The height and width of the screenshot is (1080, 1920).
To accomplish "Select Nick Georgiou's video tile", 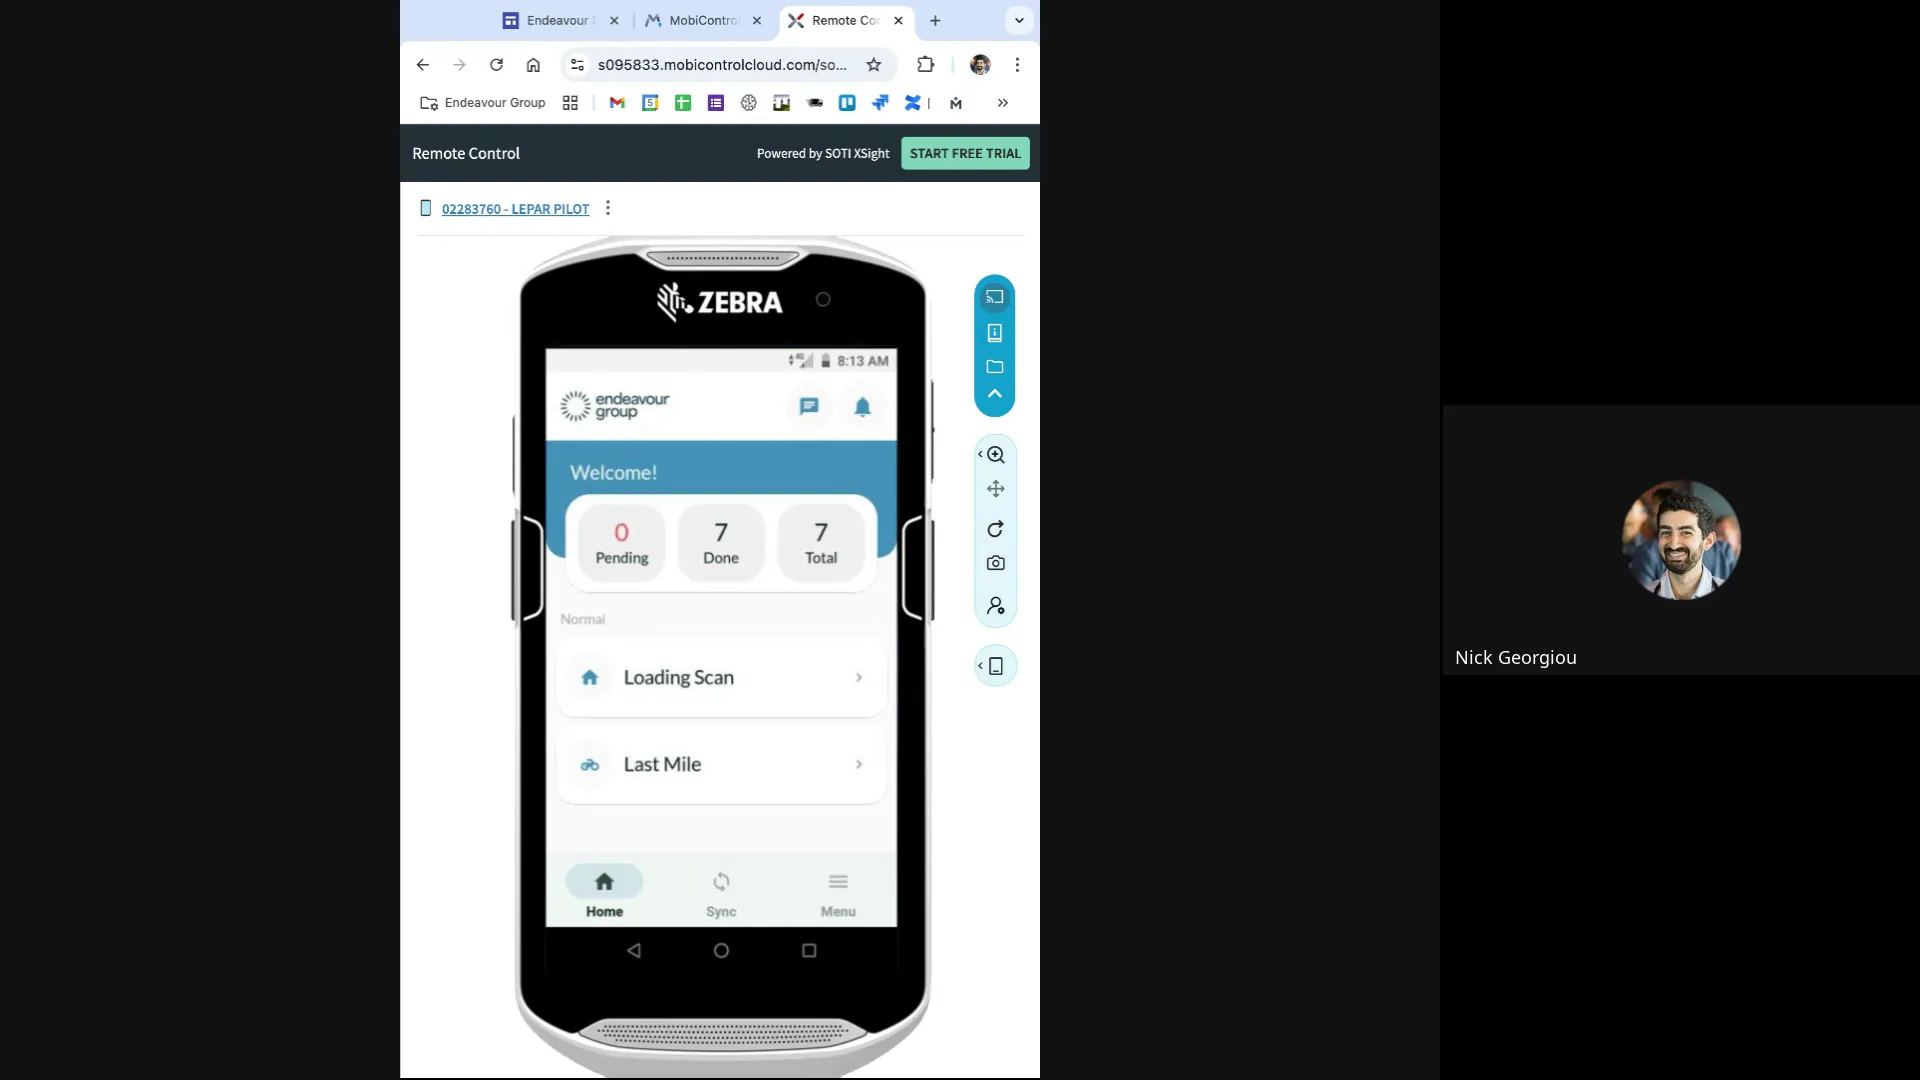I will coord(1681,540).
